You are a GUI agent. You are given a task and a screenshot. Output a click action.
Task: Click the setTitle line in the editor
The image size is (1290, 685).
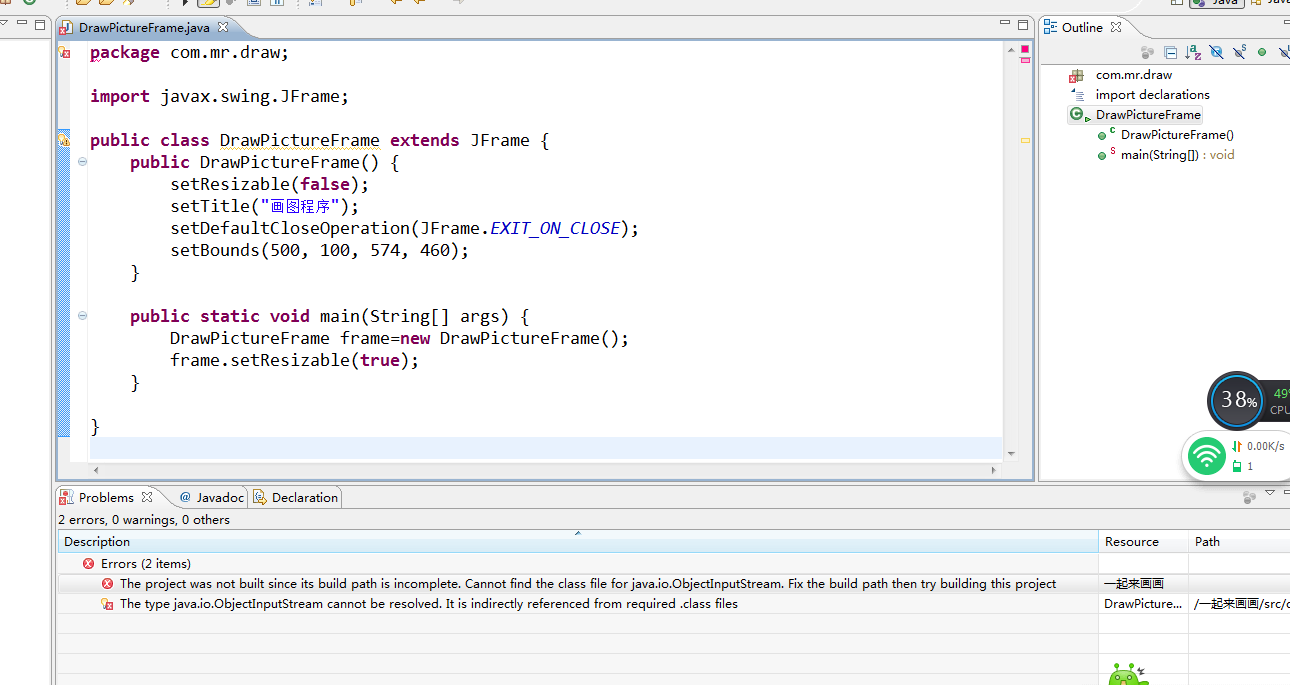[264, 206]
